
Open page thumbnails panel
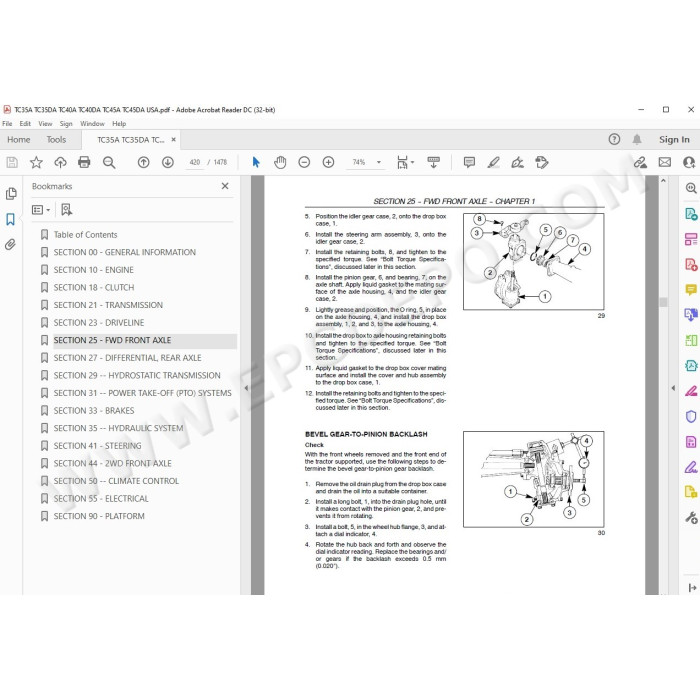pos(11,193)
